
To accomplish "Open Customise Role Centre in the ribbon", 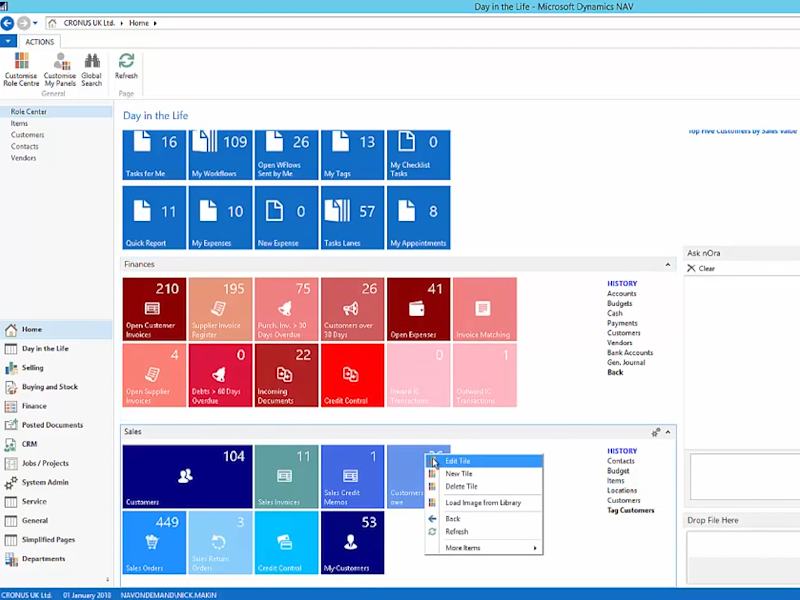I will pos(21,69).
